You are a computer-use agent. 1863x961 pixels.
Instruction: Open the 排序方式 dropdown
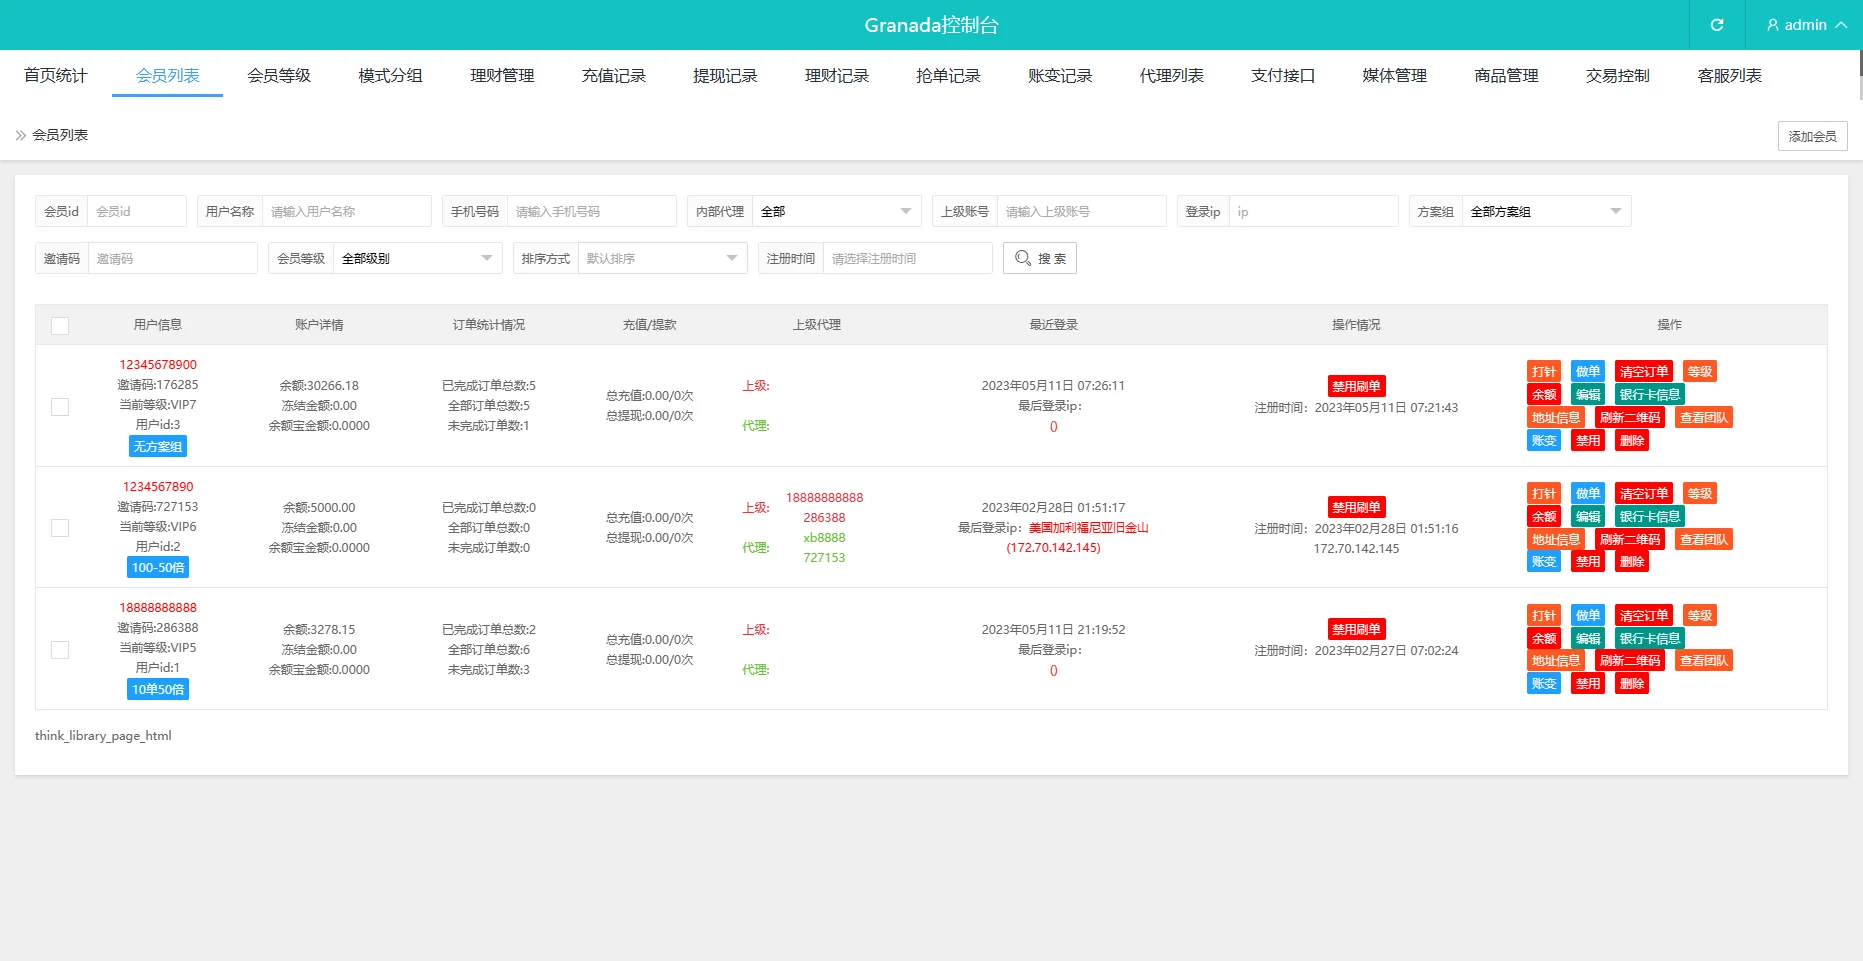(661, 258)
